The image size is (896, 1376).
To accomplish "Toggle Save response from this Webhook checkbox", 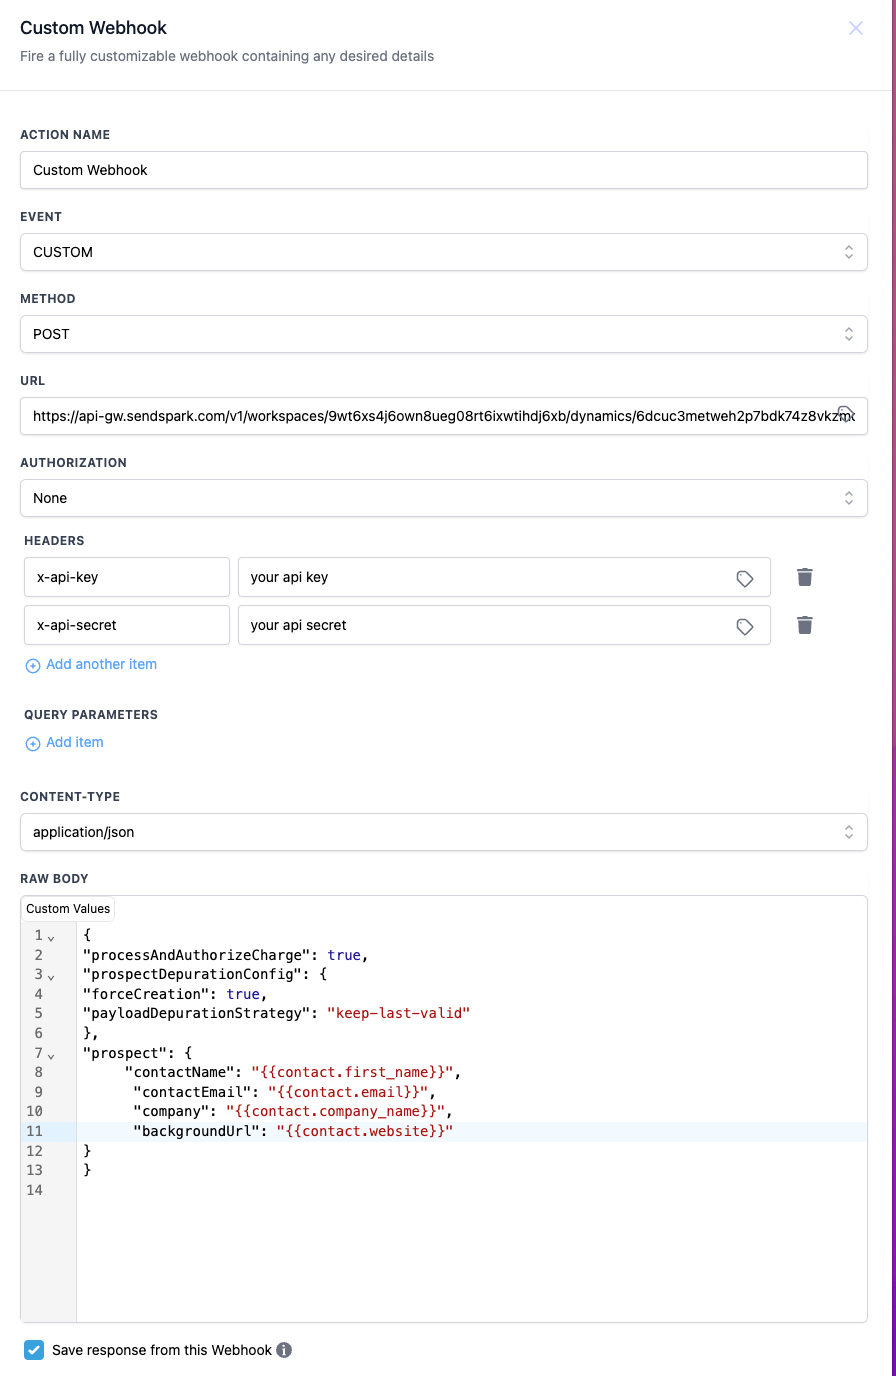I will (x=34, y=1350).
